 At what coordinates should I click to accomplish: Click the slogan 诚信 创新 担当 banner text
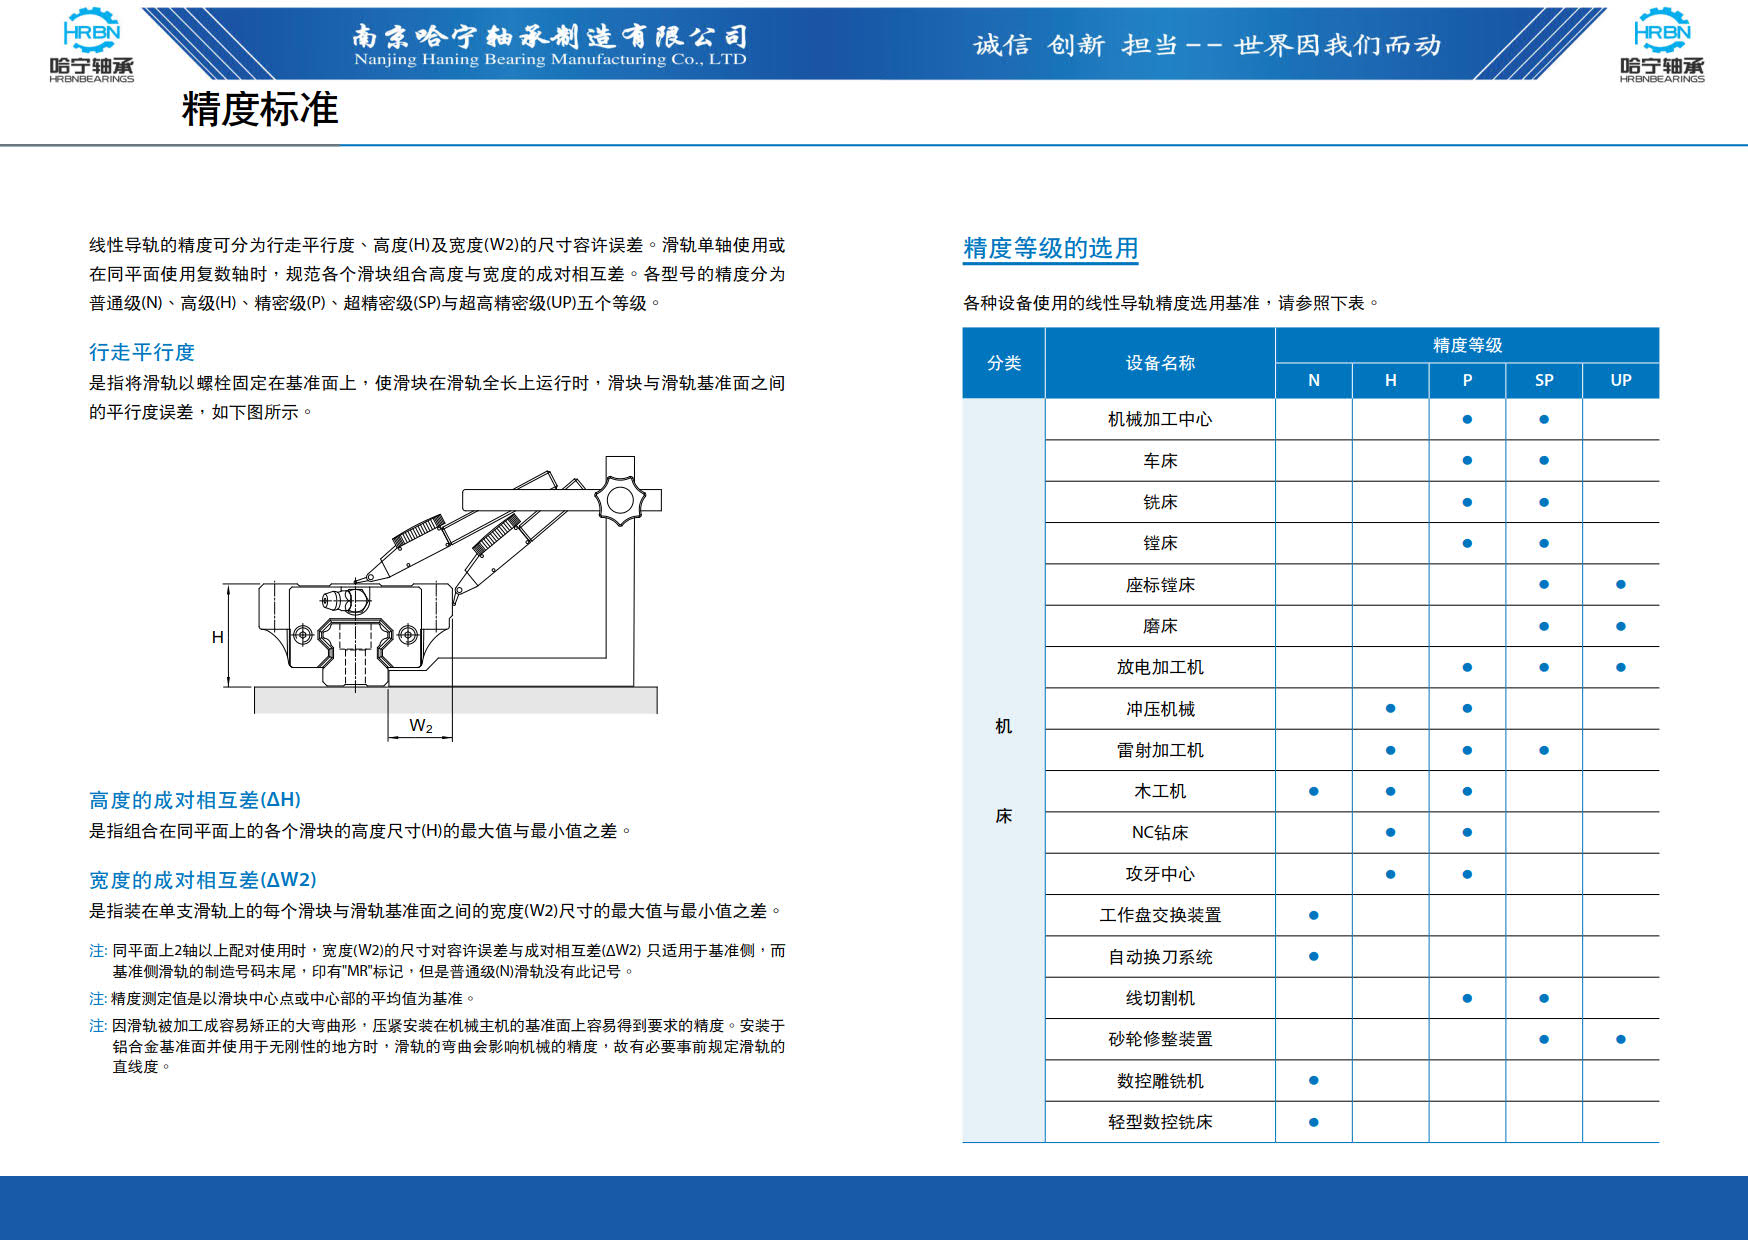click(x=1207, y=45)
